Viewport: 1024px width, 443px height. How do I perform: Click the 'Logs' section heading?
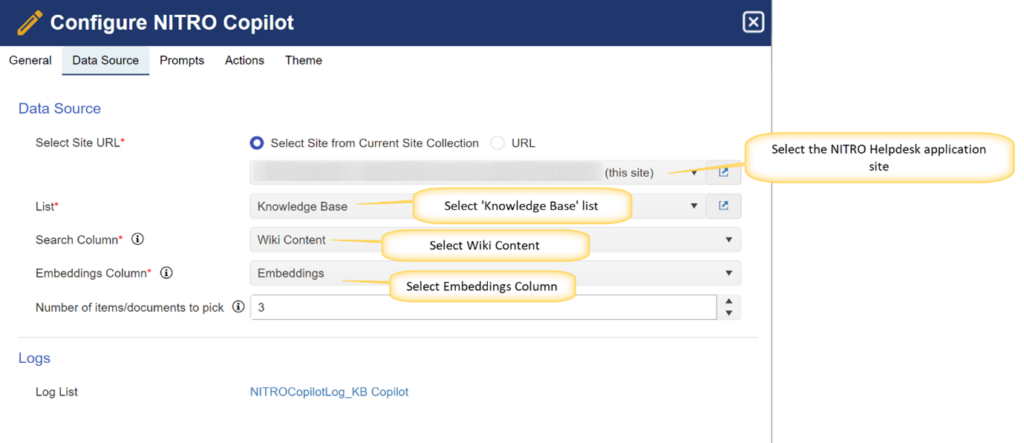pos(34,358)
